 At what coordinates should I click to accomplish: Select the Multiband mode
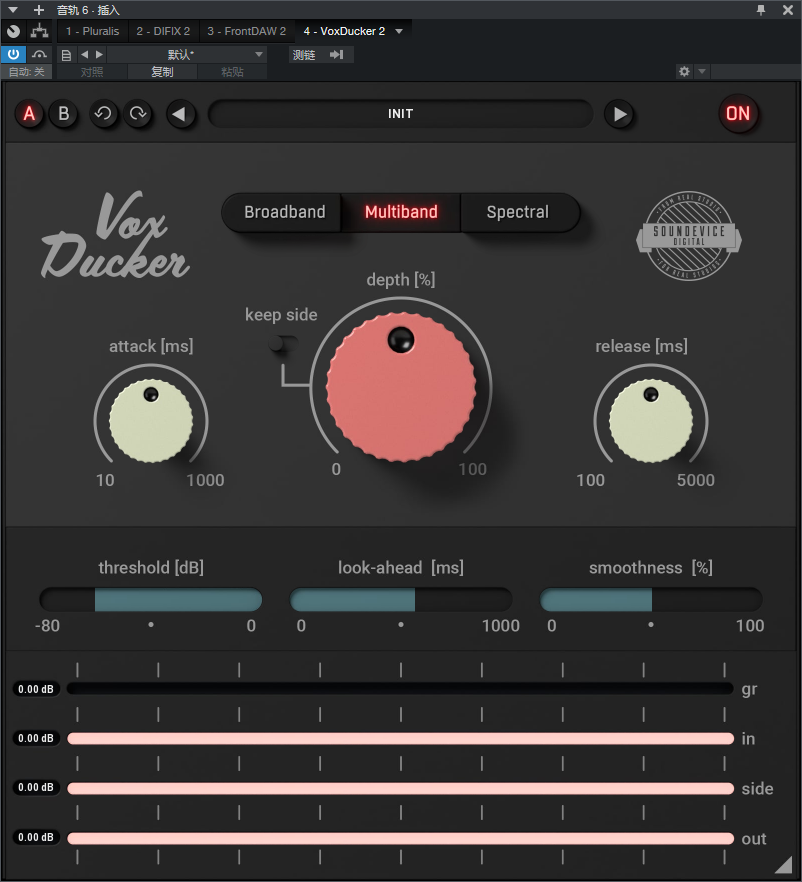pyautogui.click(x=401, y=212)
